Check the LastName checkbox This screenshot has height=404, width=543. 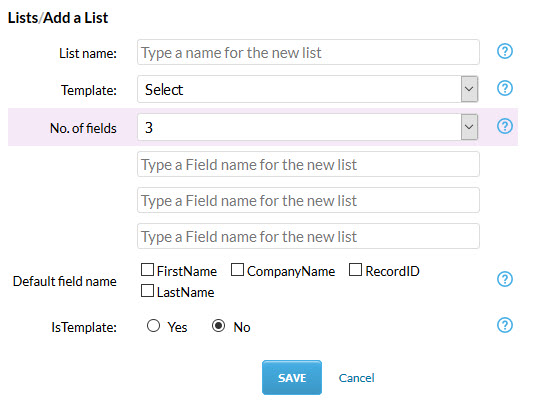(147, 291)
